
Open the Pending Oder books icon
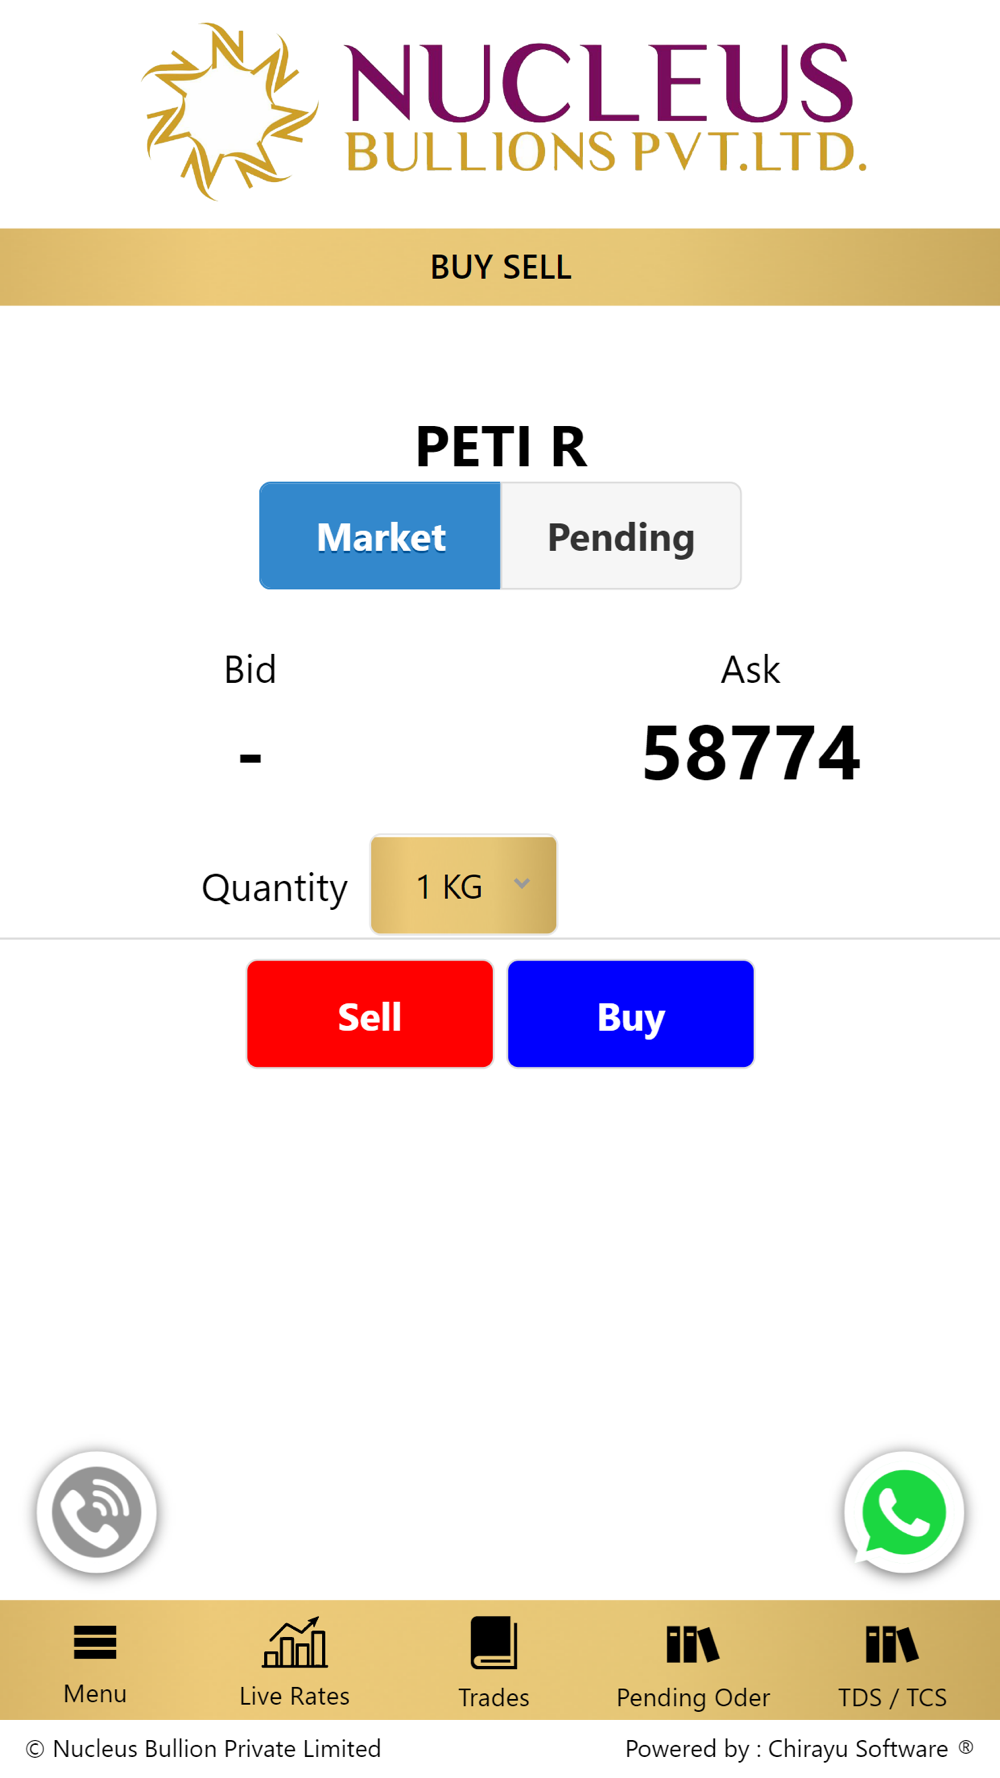coord(692,1644)
